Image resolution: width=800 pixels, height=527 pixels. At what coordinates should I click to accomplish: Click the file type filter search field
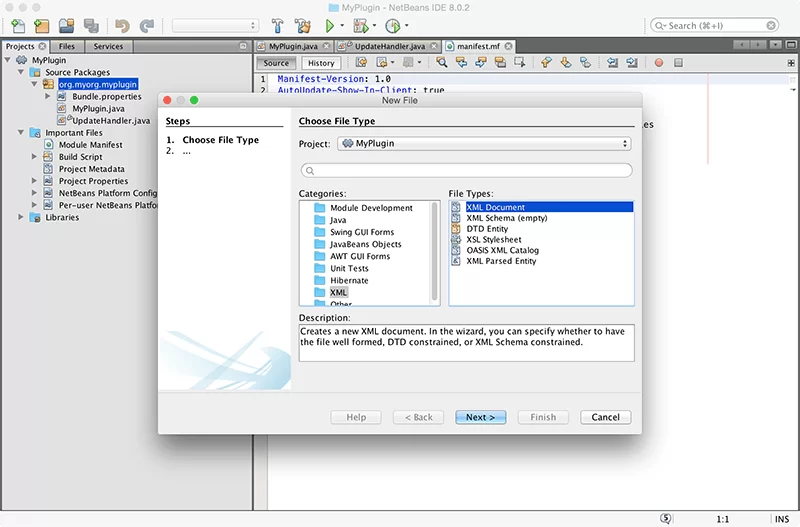click(466, 170)
